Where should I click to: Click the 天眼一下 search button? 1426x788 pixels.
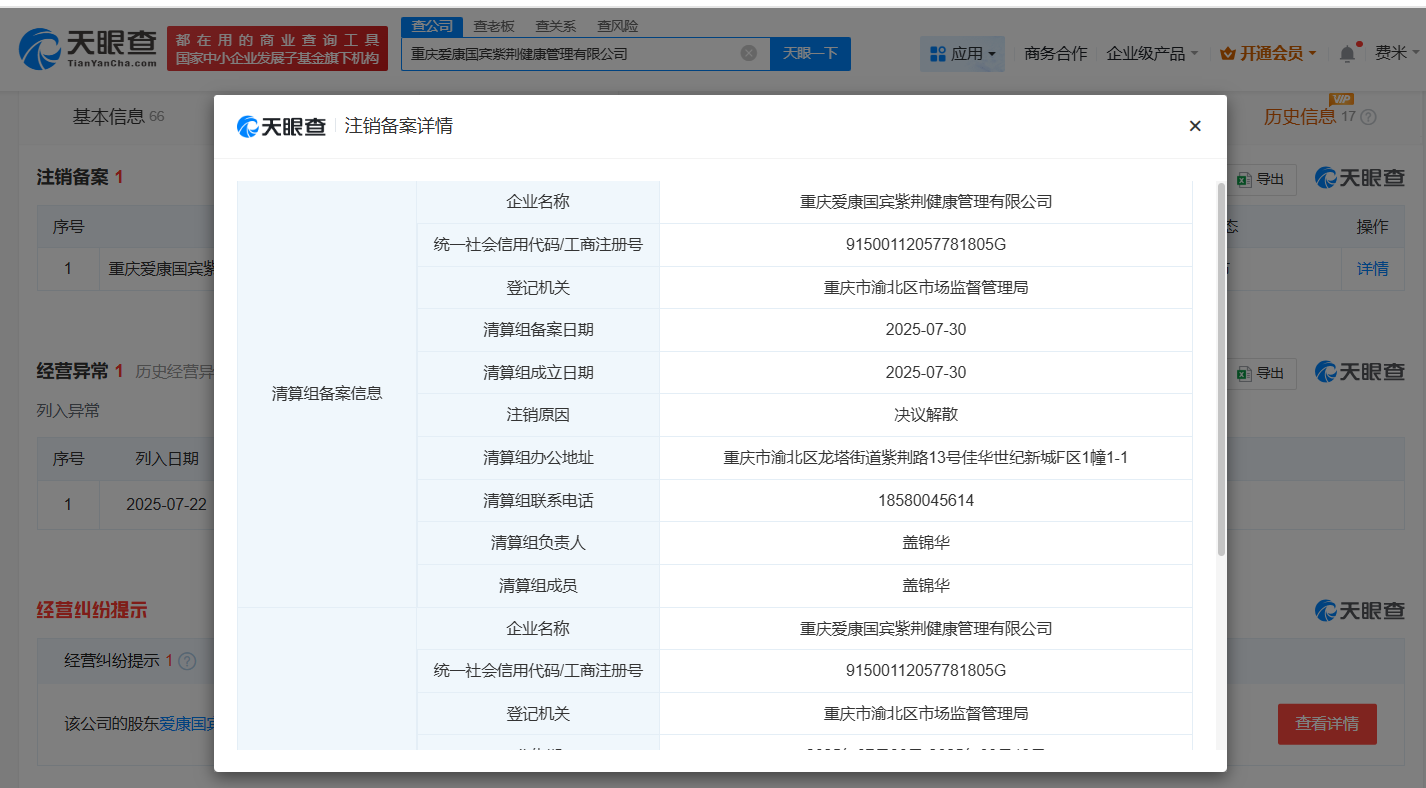click(x=811, y=53)
